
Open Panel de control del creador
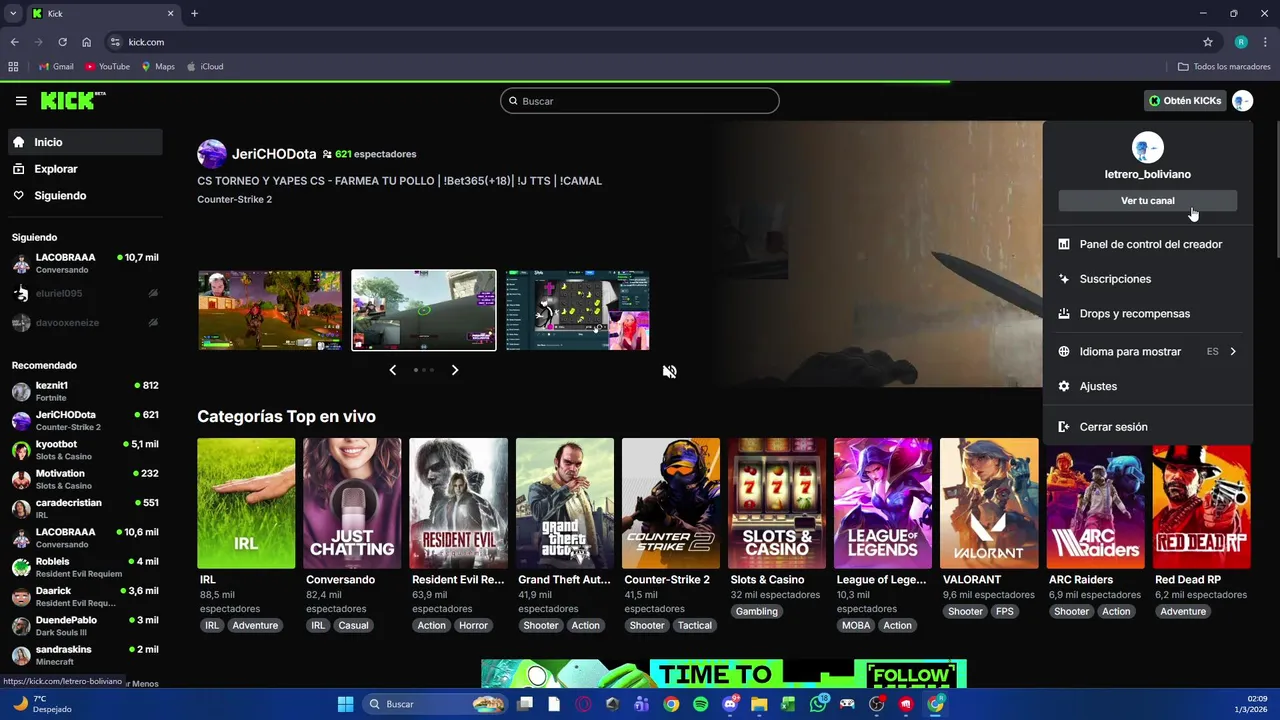[1147, 244]
